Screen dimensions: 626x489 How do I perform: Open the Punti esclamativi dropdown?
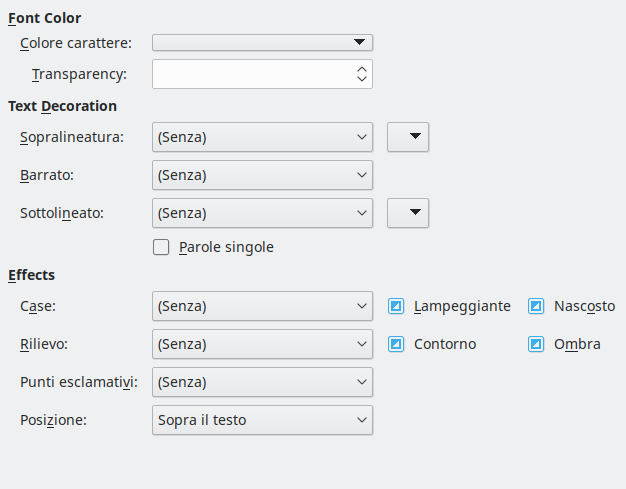point(262,382)
